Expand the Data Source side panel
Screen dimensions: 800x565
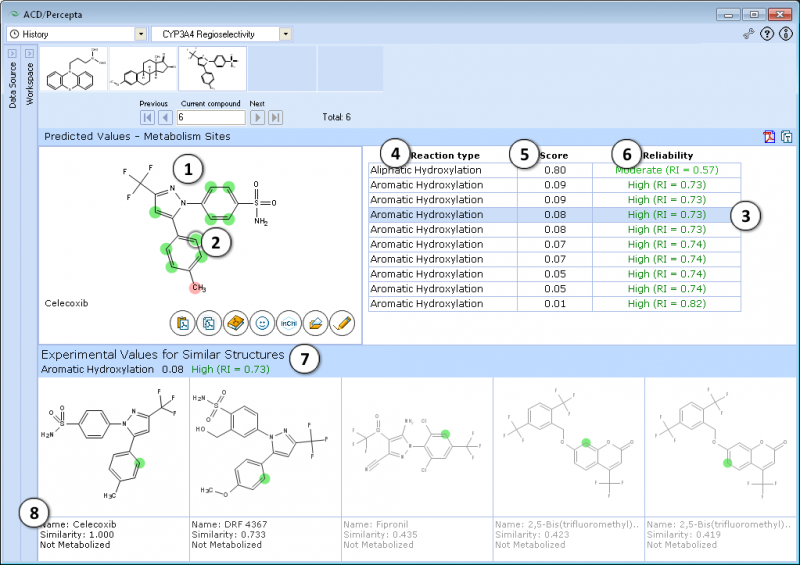[x=12, y=53]
